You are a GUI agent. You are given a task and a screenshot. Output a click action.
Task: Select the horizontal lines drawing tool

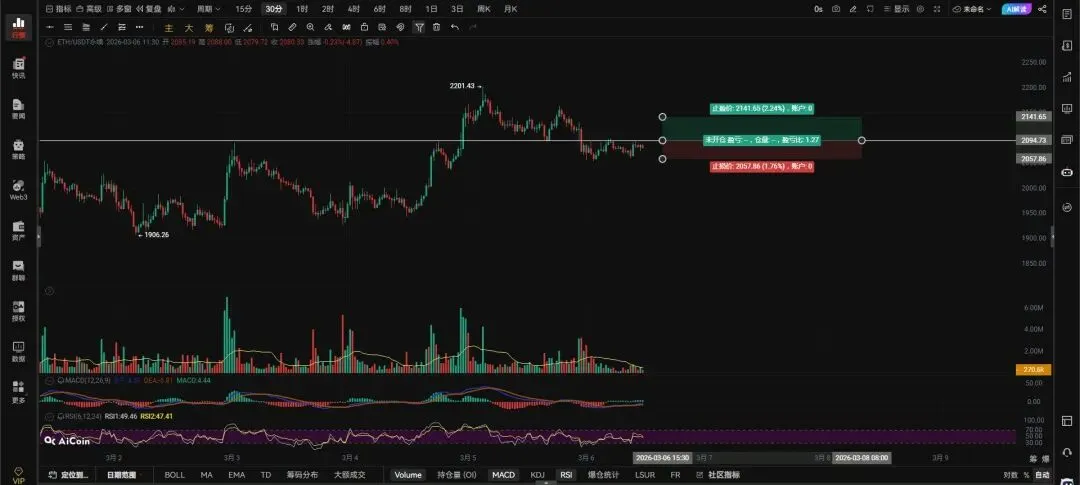pos(68,27)
